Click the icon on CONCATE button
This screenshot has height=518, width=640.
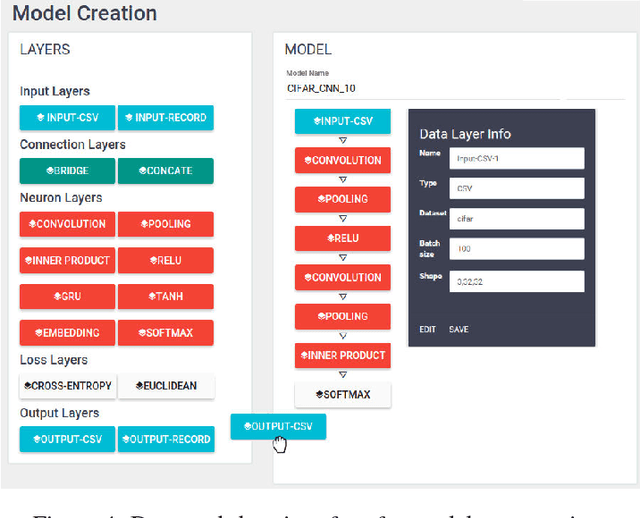(x=142, y=171)
